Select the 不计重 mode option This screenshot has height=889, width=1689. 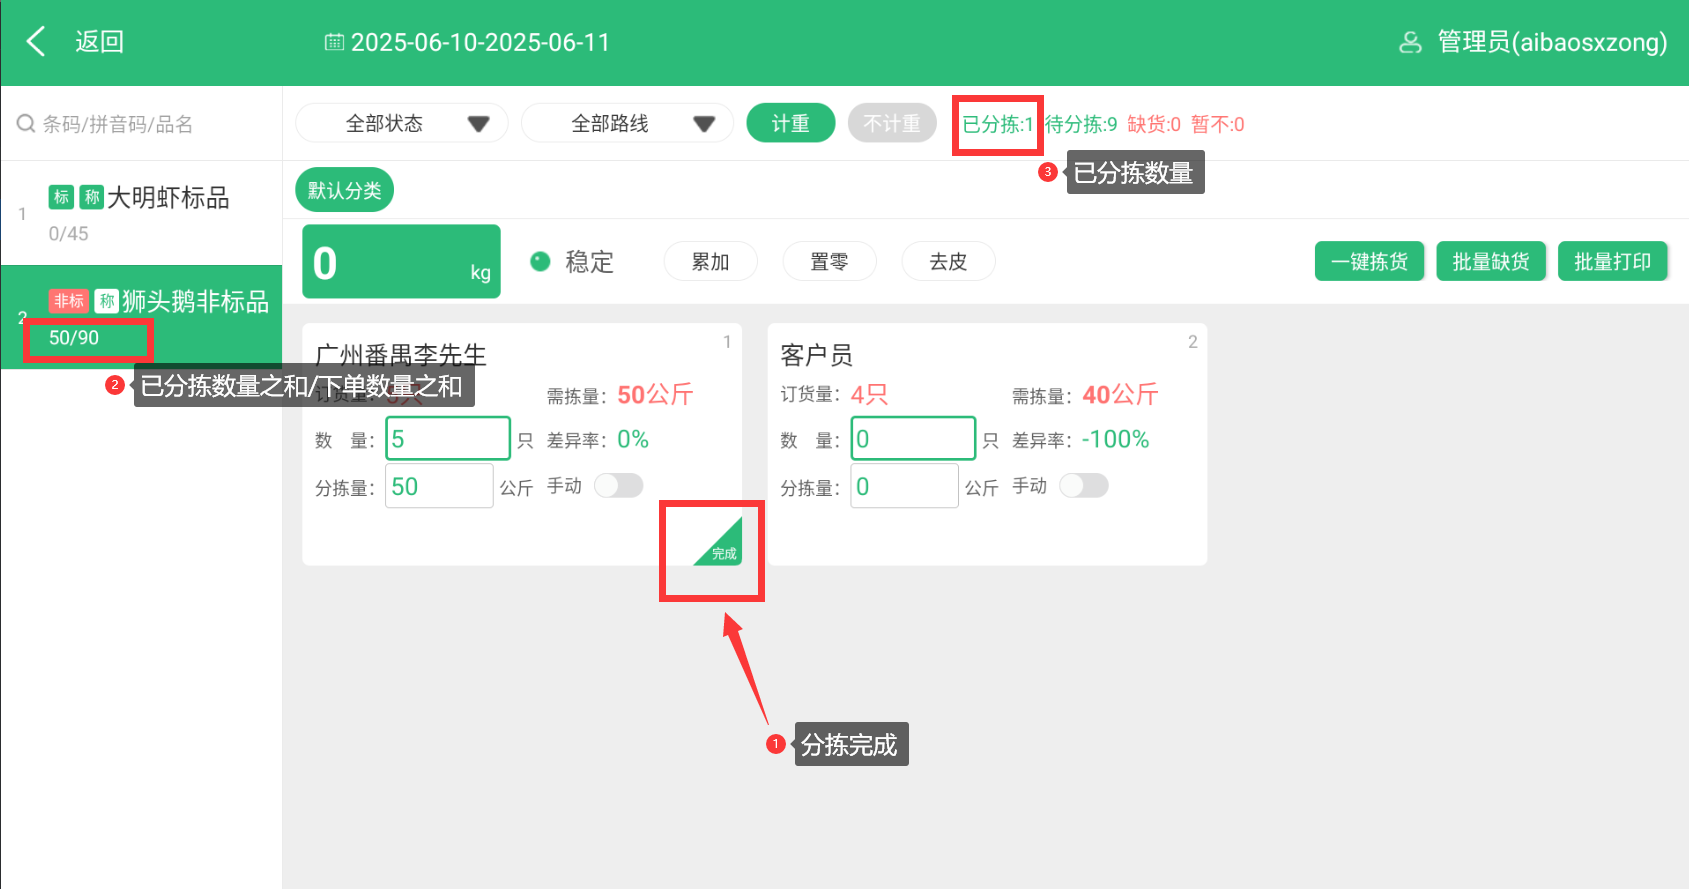pos(891,123)
